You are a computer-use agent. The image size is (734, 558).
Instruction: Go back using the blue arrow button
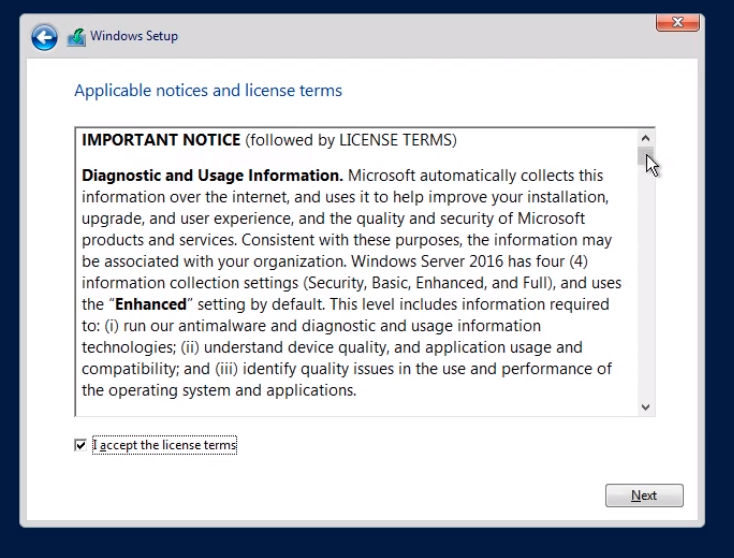[x=44, y=37]
